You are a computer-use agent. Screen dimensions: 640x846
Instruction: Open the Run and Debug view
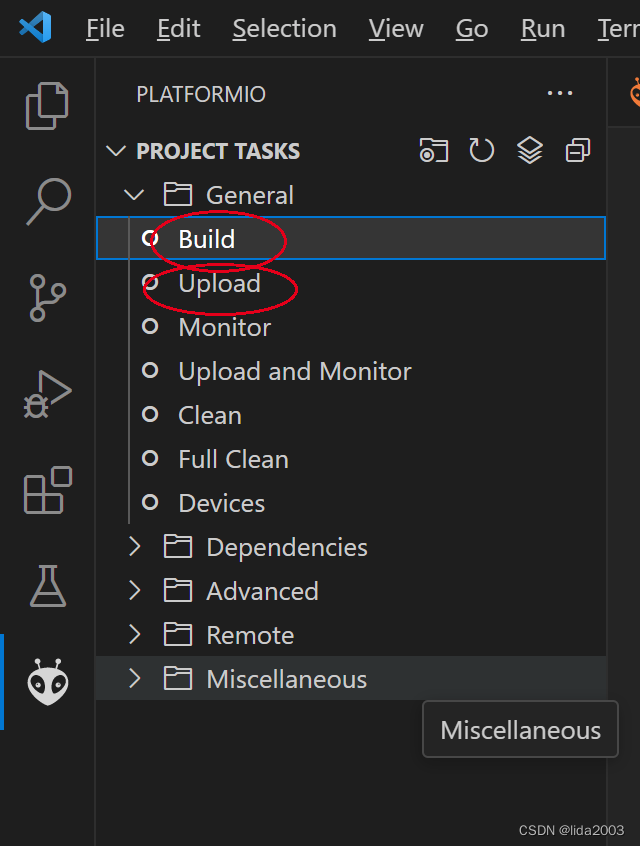[47, 393]
